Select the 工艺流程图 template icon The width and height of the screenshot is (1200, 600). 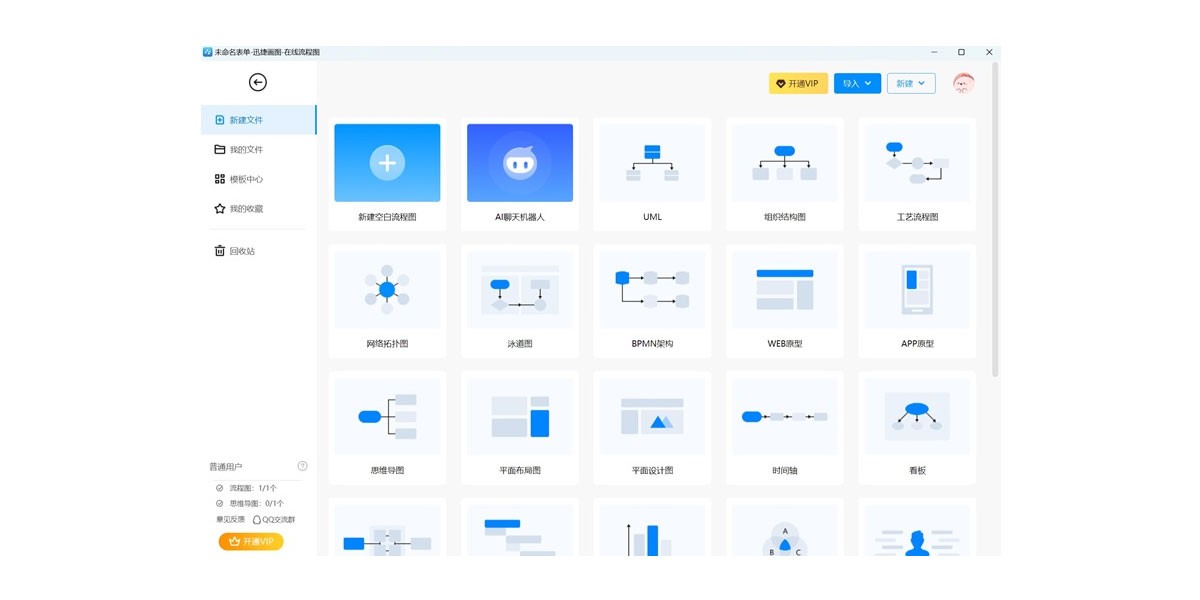coord(917,163)
